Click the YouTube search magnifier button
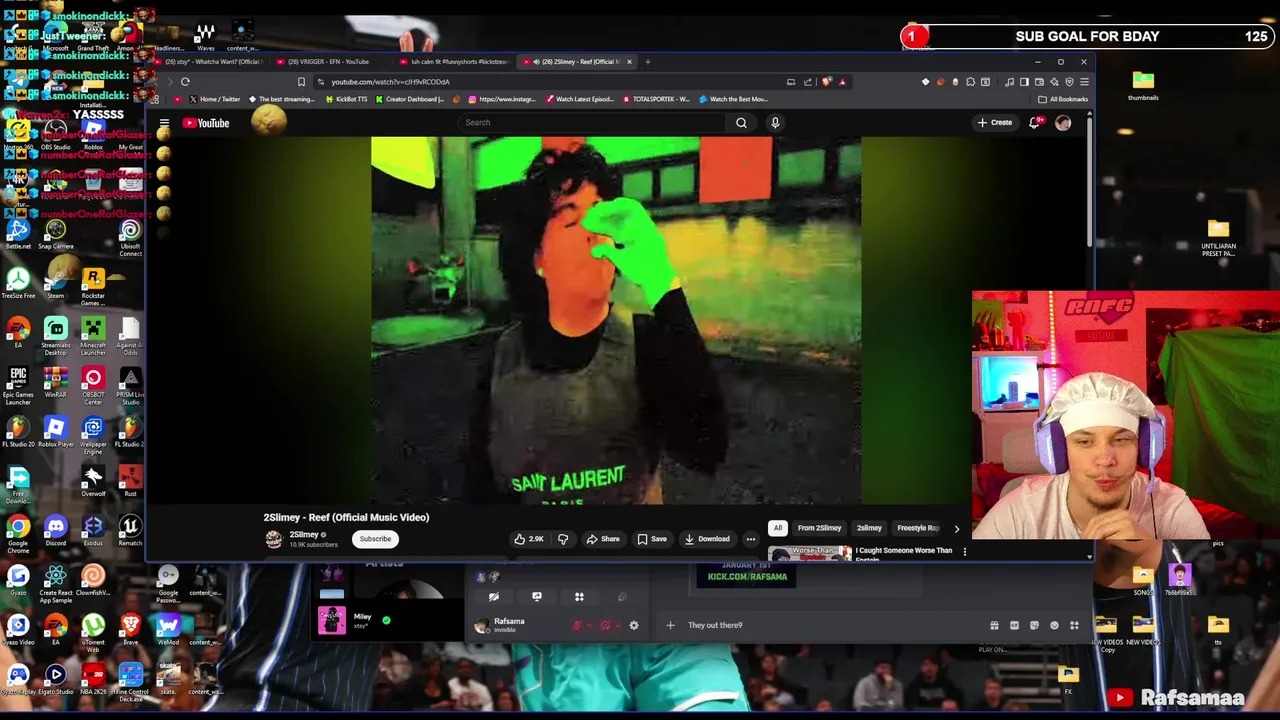Image resolution: width=1280 pixels, height=720 pixels. [x=741, y=123]
